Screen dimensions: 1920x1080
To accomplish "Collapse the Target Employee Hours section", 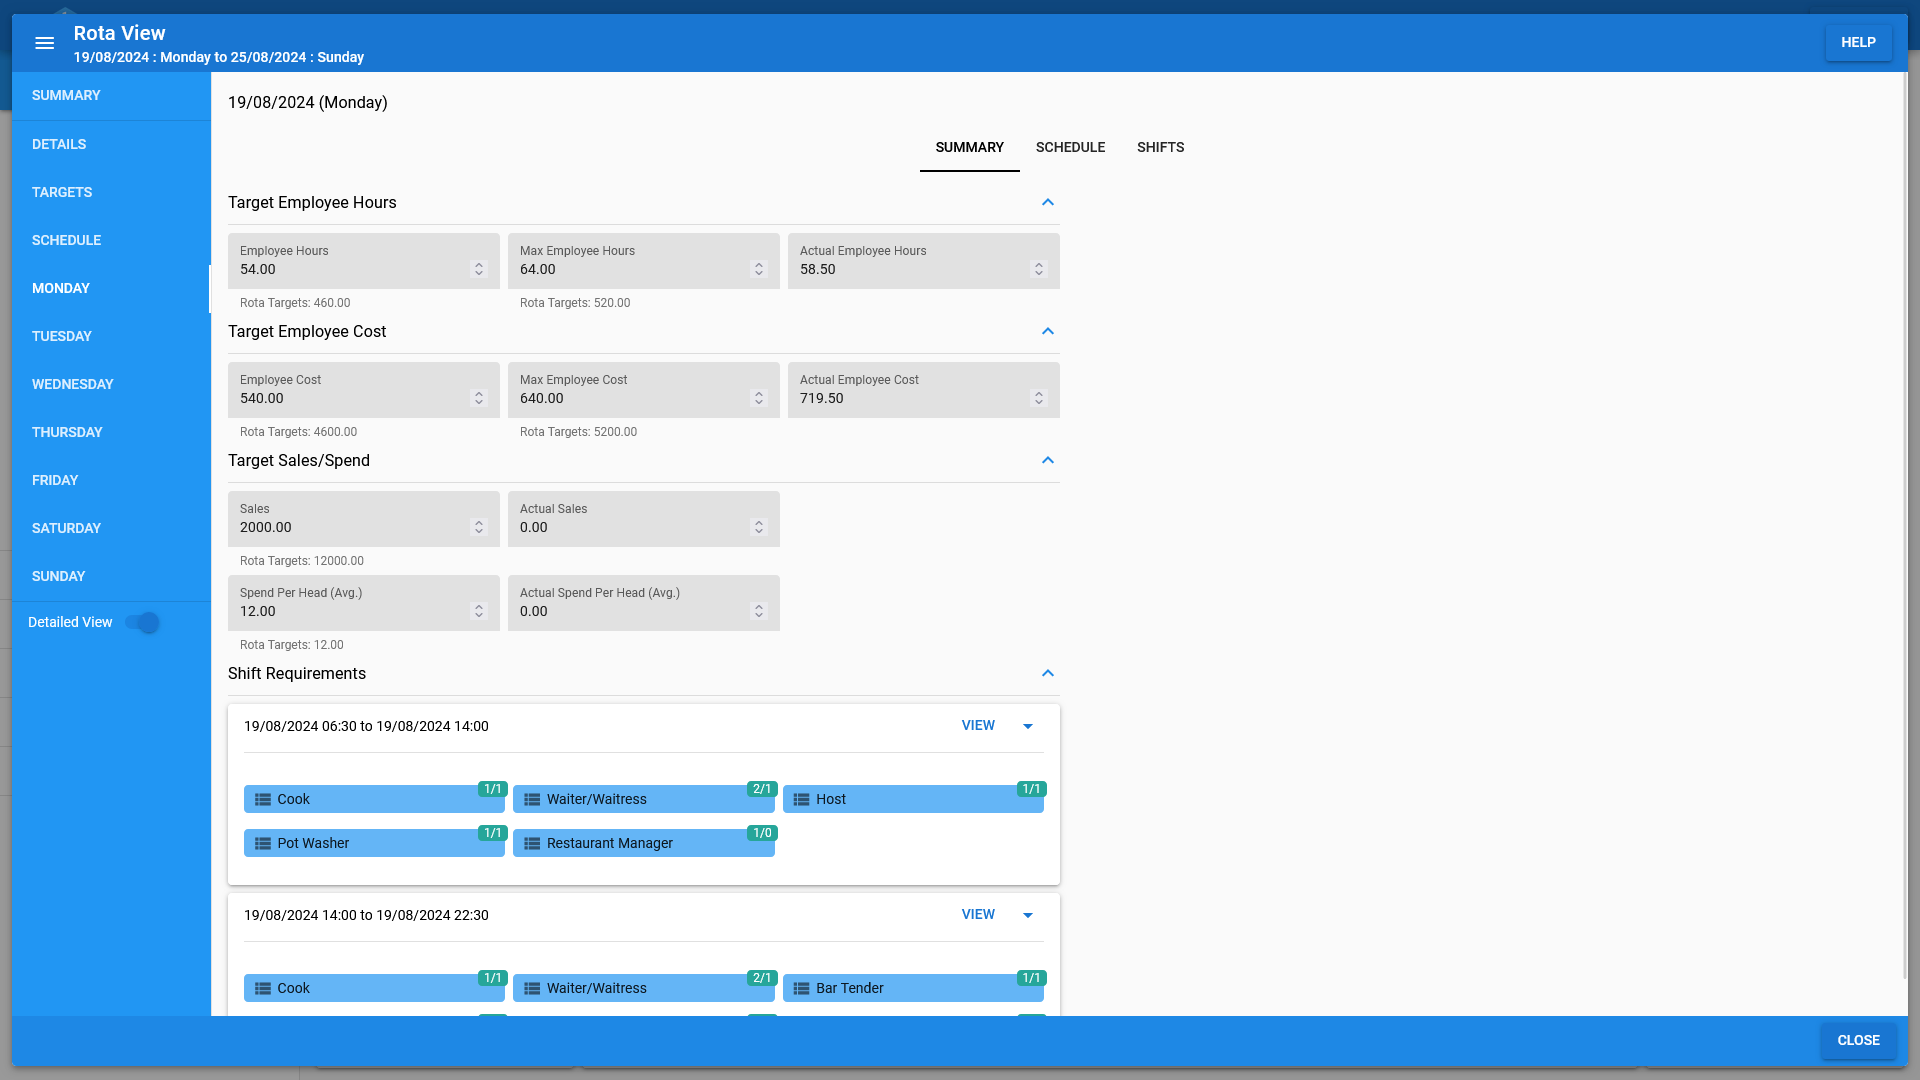I will (1047, 202).
